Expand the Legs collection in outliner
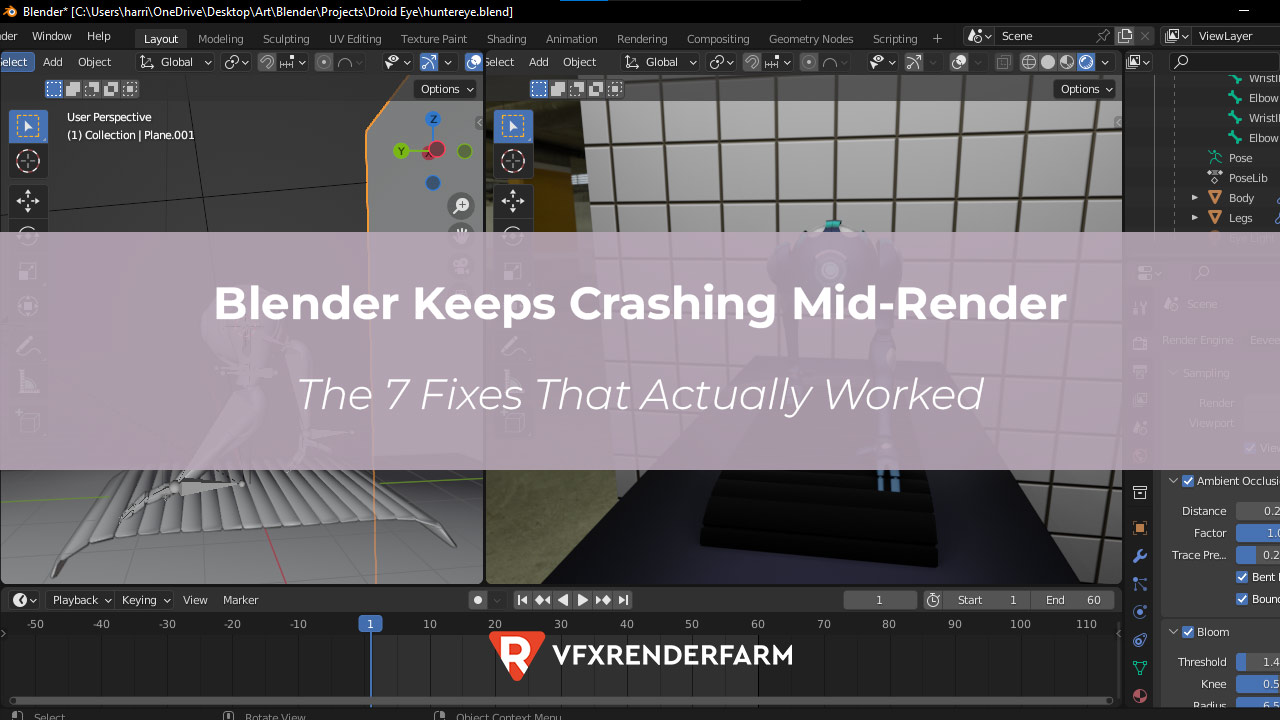1280x720 pixels. tap(1195, 218)
